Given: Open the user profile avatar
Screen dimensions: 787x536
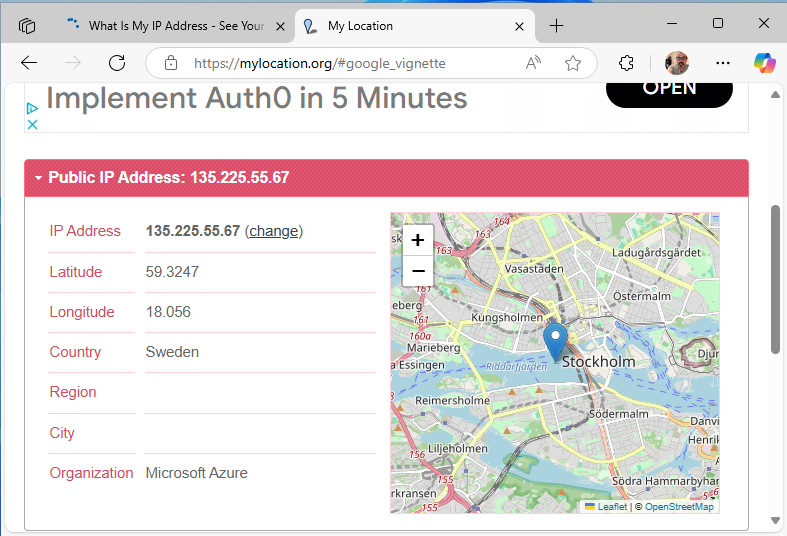Looking at the screenshot, I should point(677,63).
